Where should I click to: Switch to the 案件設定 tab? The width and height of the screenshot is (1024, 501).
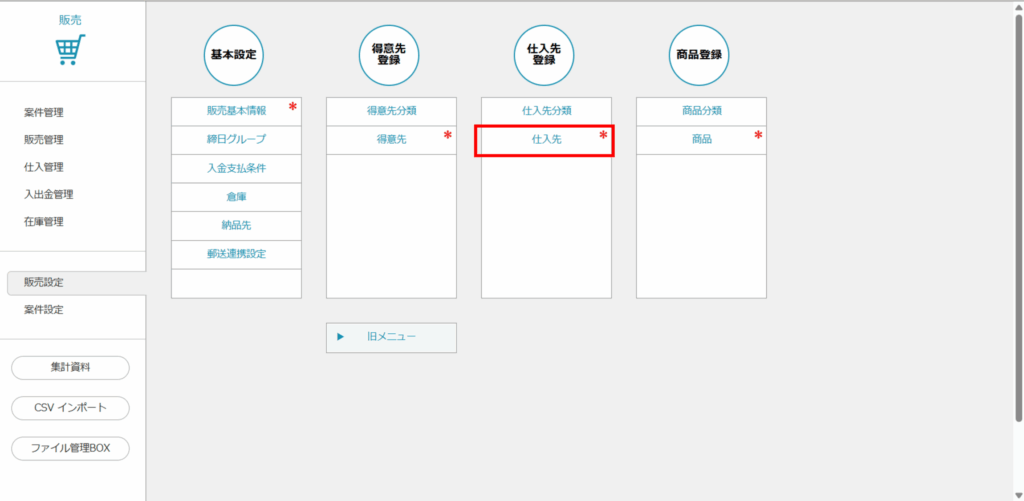pos(44,310)
